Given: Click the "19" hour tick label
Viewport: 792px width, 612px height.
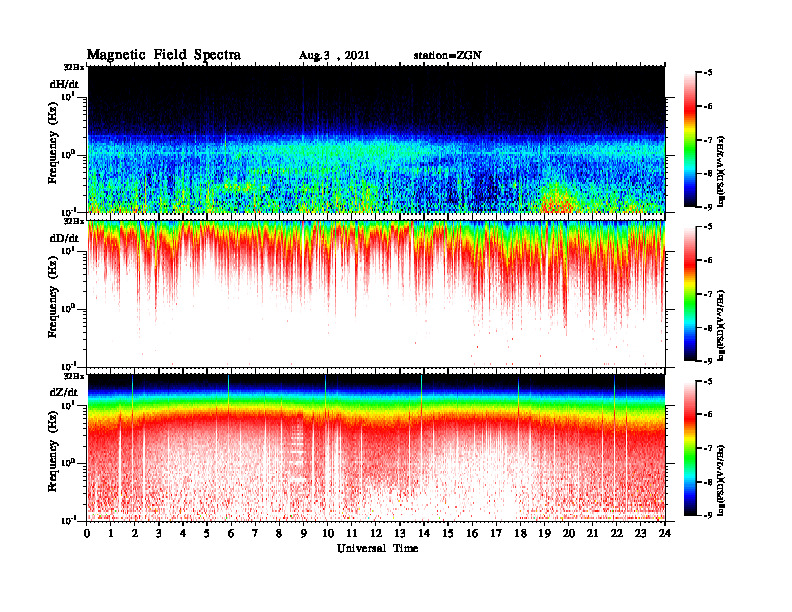Looking at the screenshot, I should (544, 533).
